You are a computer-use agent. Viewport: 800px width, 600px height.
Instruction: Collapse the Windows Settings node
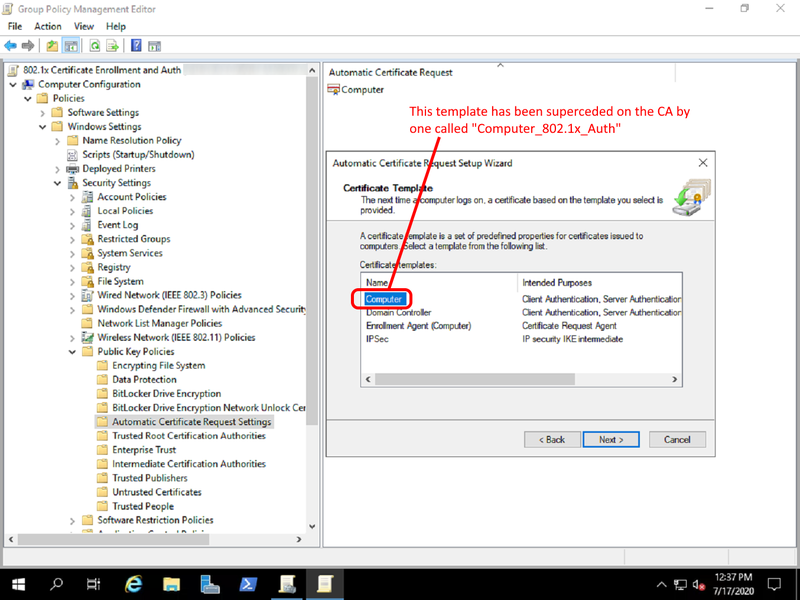pos(43,127)
